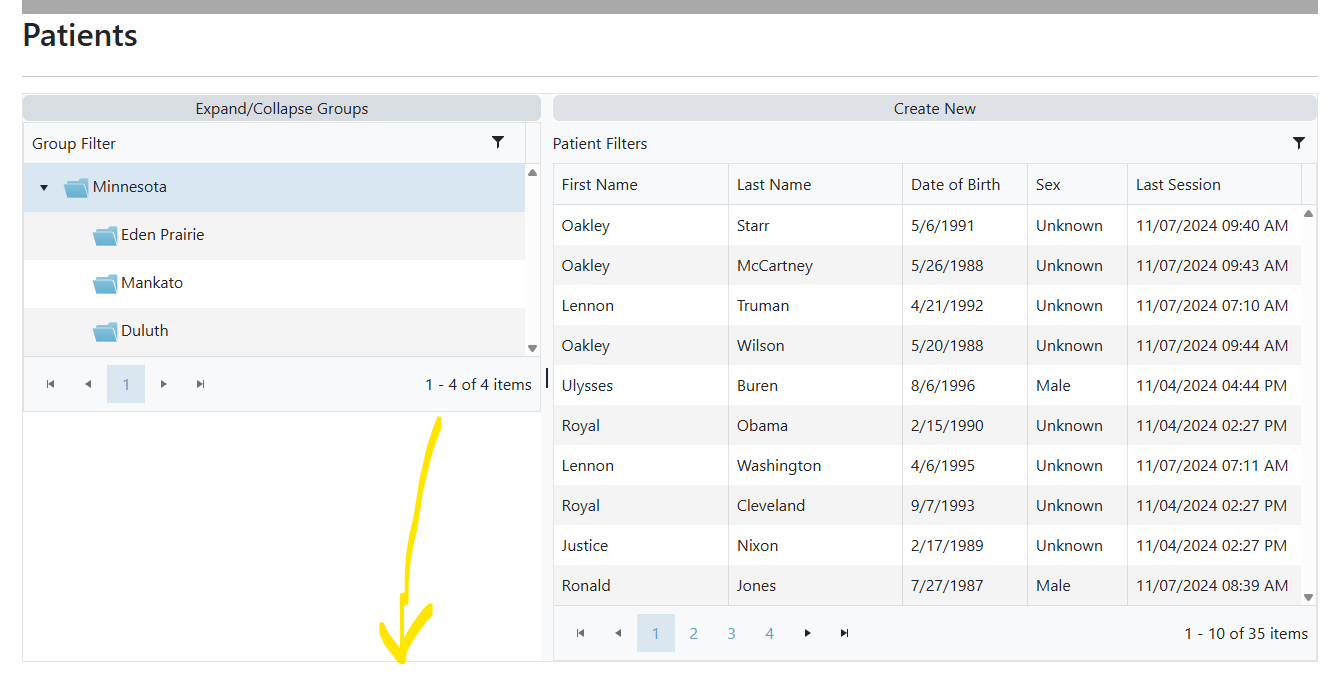Sort by Last Name column header
Viewport: 1331px width, 680px height.
[774, 185]
